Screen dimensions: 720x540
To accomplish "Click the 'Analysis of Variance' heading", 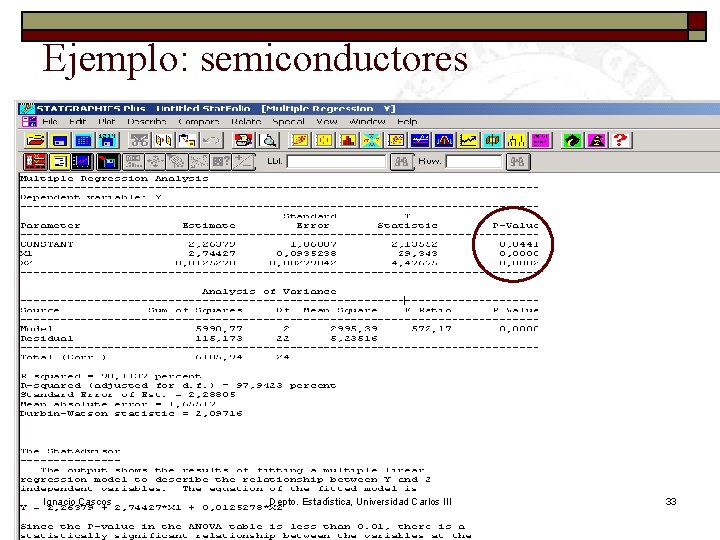I will (x=269, y=291).
